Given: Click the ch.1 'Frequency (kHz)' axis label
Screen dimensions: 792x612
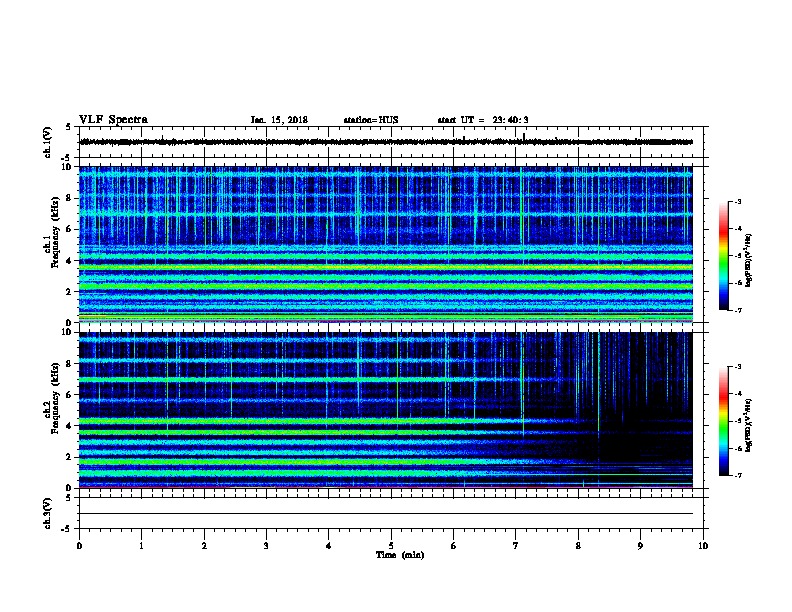Looking at the screenshot, I should pyautogui.click(x=55, y=232).
